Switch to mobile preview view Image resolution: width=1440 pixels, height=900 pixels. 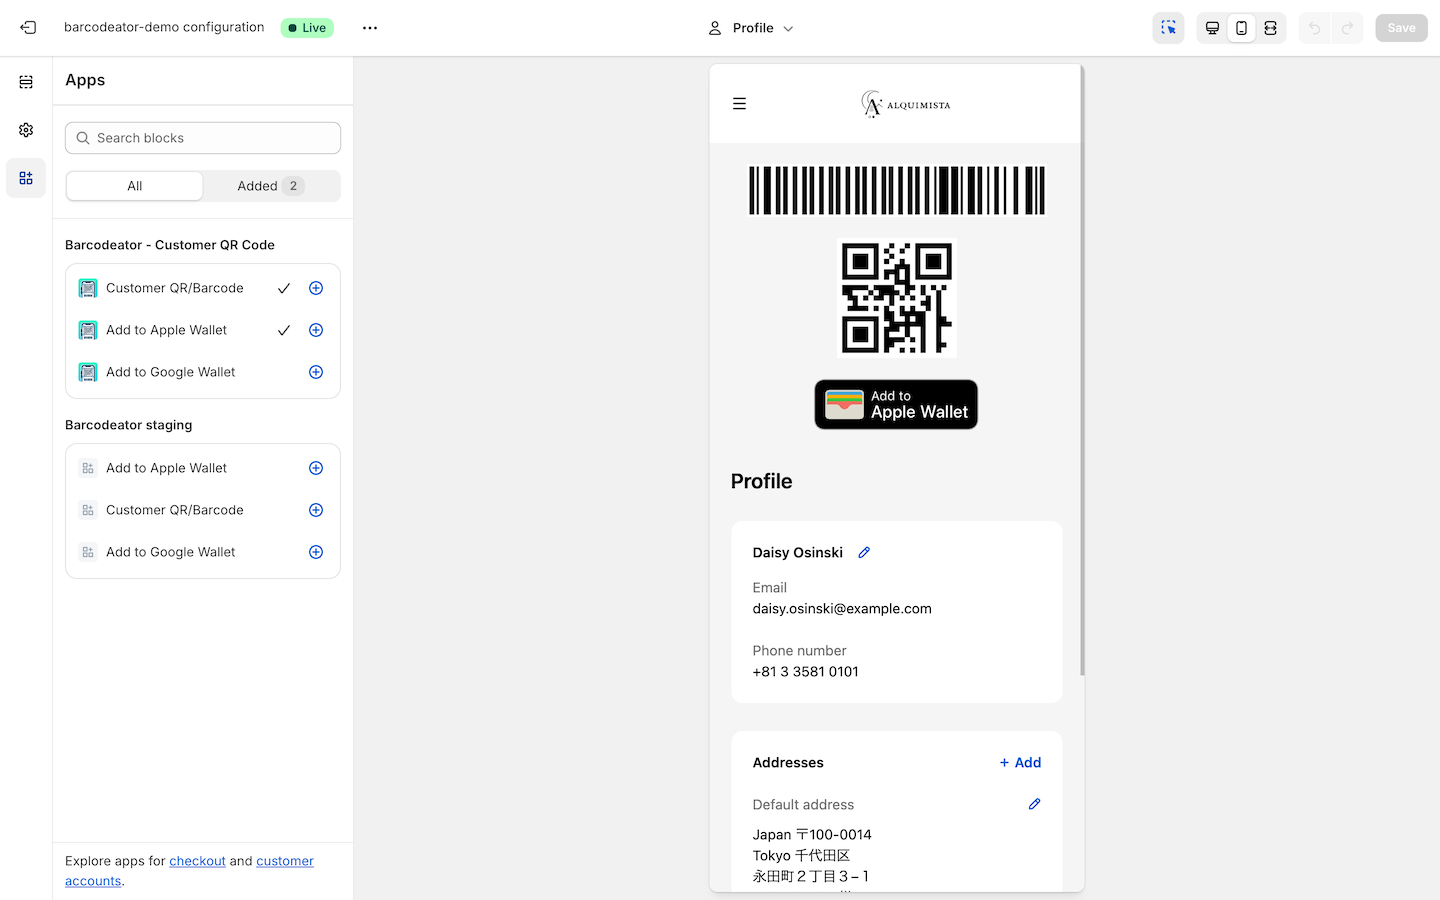click(1241, 28)
